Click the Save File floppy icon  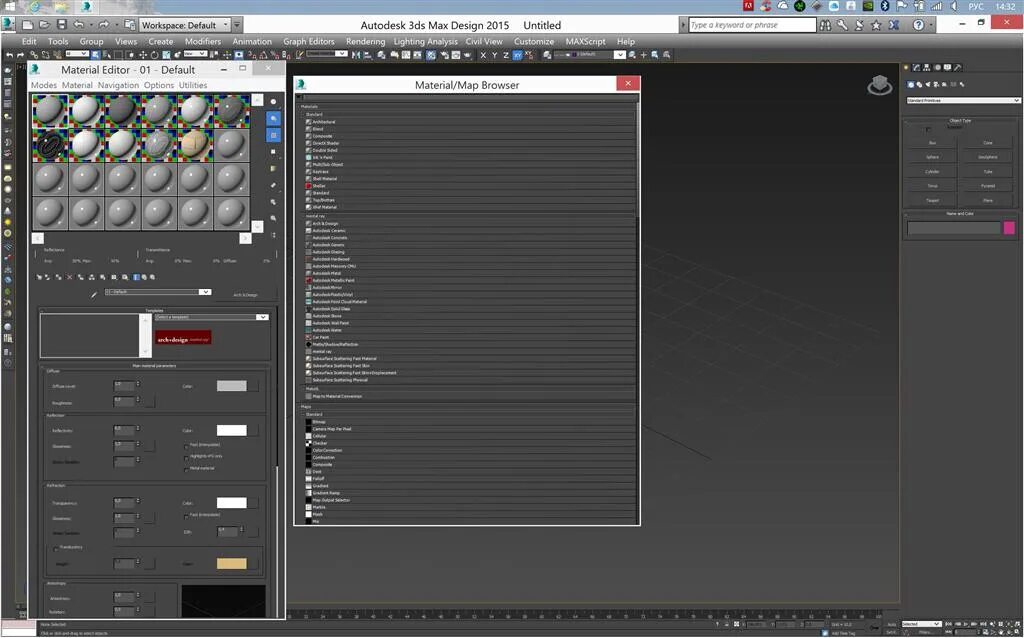[x=61, y=25]
